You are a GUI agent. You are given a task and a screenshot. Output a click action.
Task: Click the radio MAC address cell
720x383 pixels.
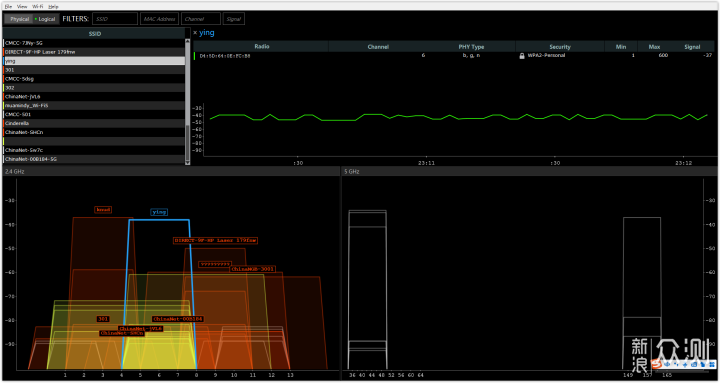[225, 56]
